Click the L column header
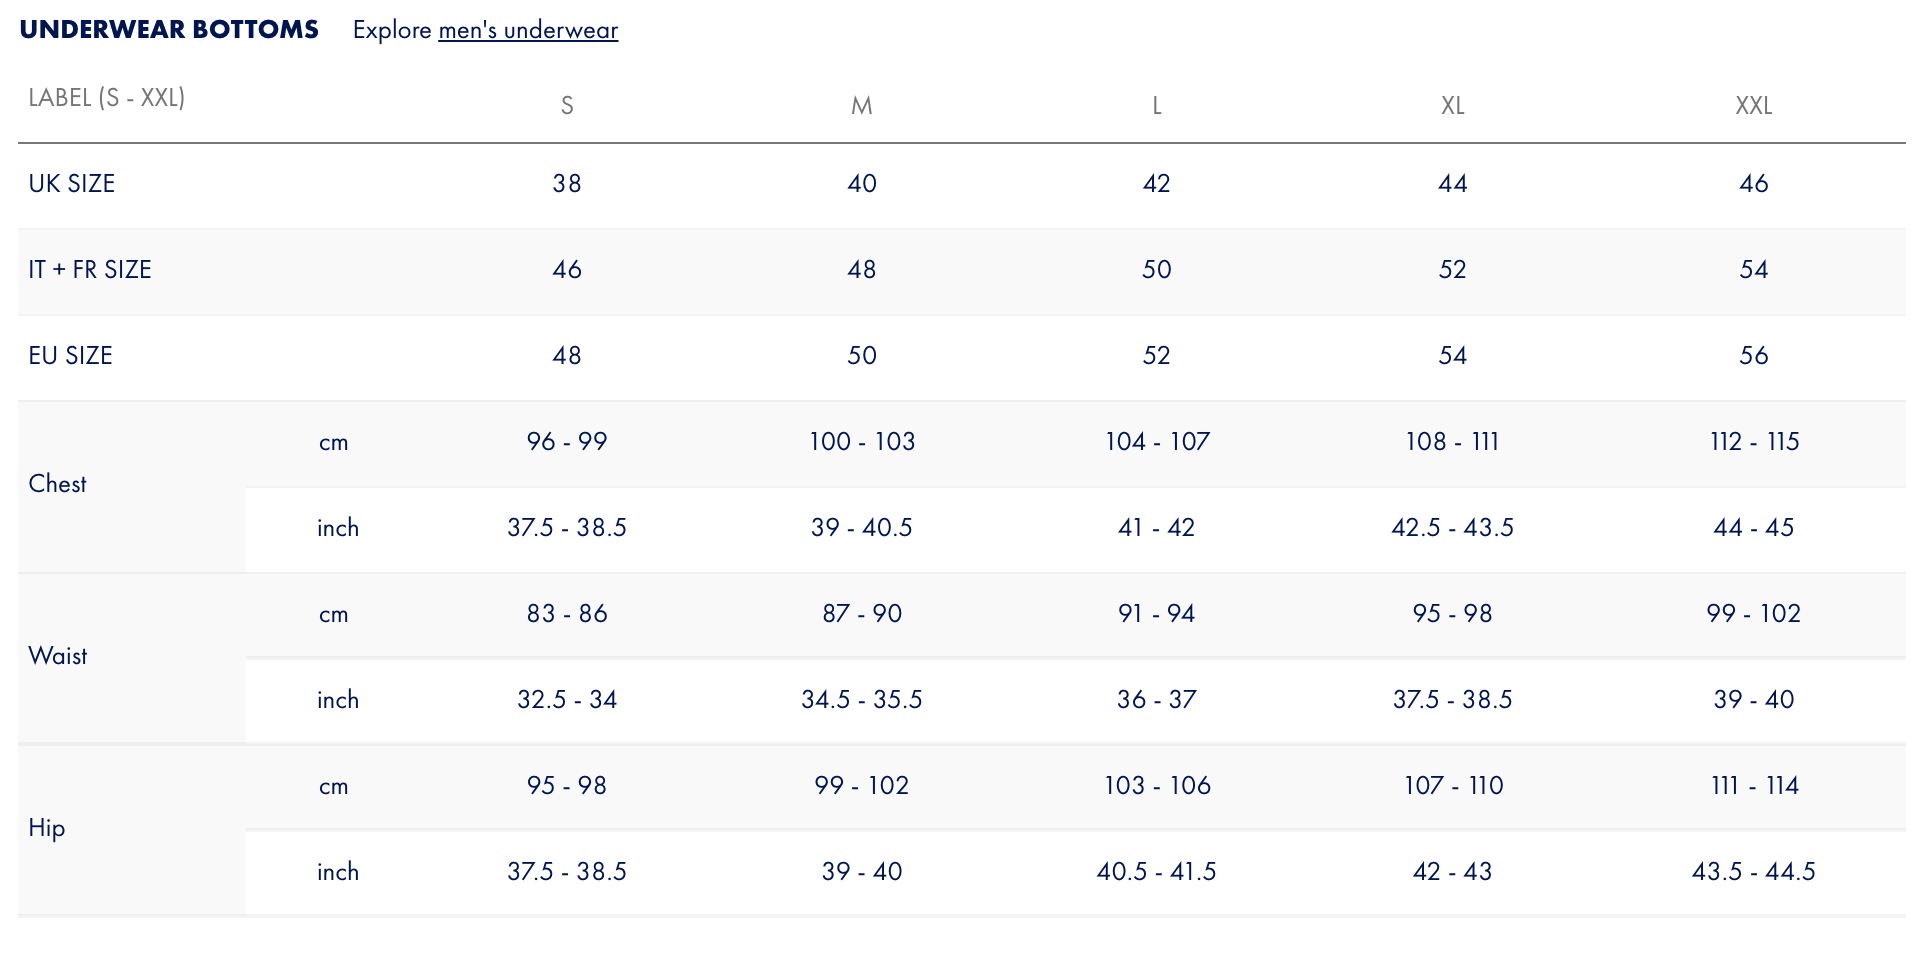Viewport: 1924px width, 954px height. pos(1157,105)
